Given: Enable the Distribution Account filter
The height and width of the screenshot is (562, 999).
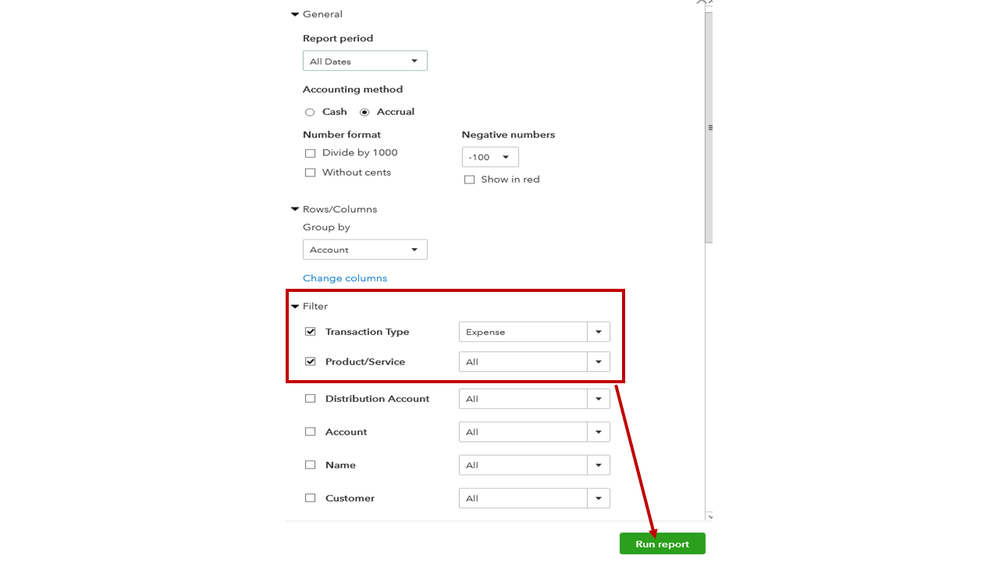Looking at the screenshot, I should pos(310,399).
